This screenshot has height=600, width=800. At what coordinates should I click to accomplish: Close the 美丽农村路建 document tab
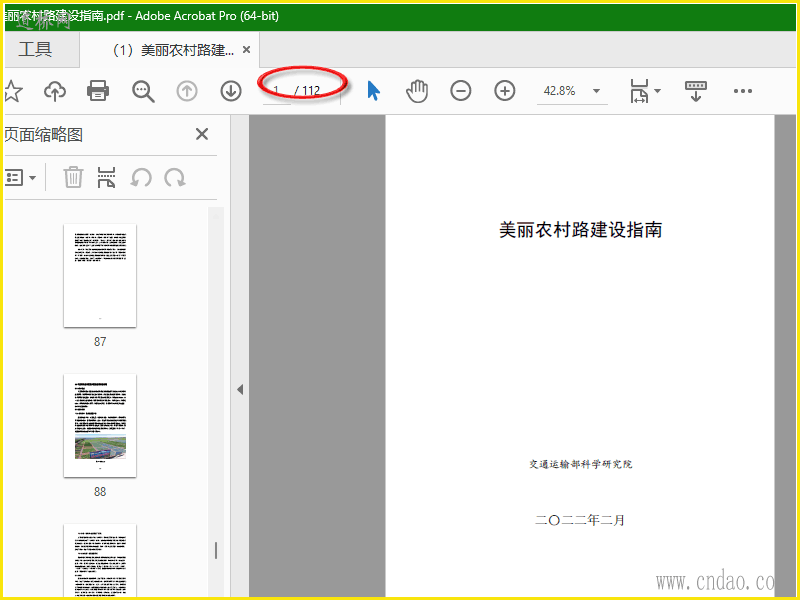click(x=246, y=49)
